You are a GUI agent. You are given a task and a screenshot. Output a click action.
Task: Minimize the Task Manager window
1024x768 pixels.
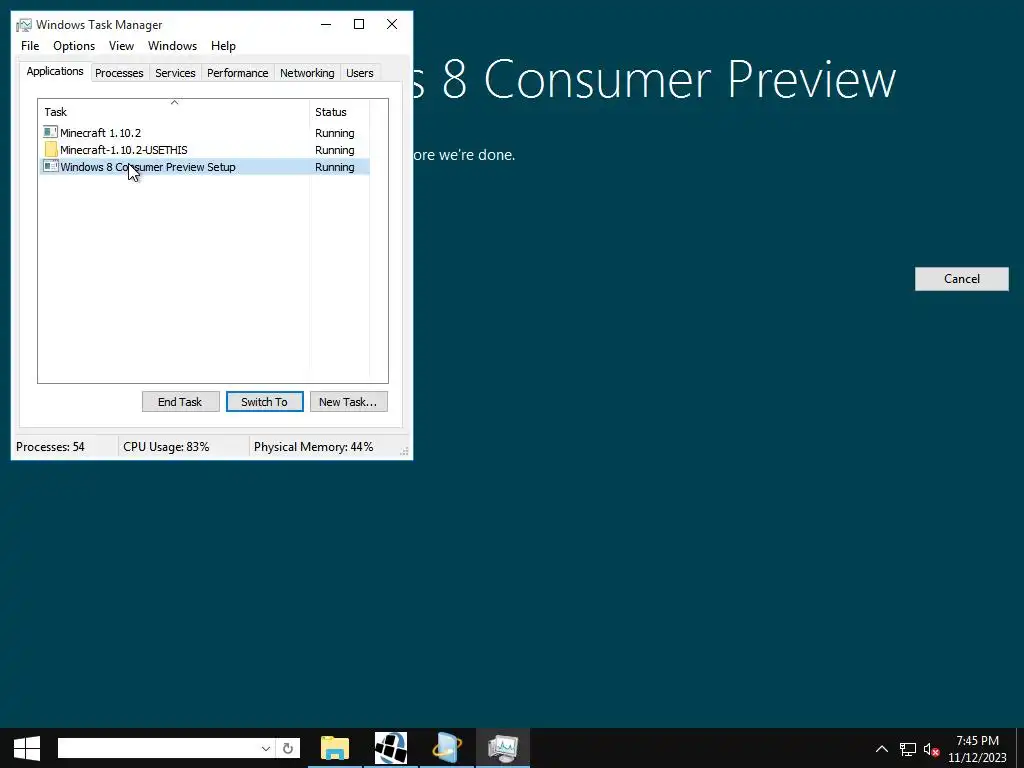pos(326,24)
